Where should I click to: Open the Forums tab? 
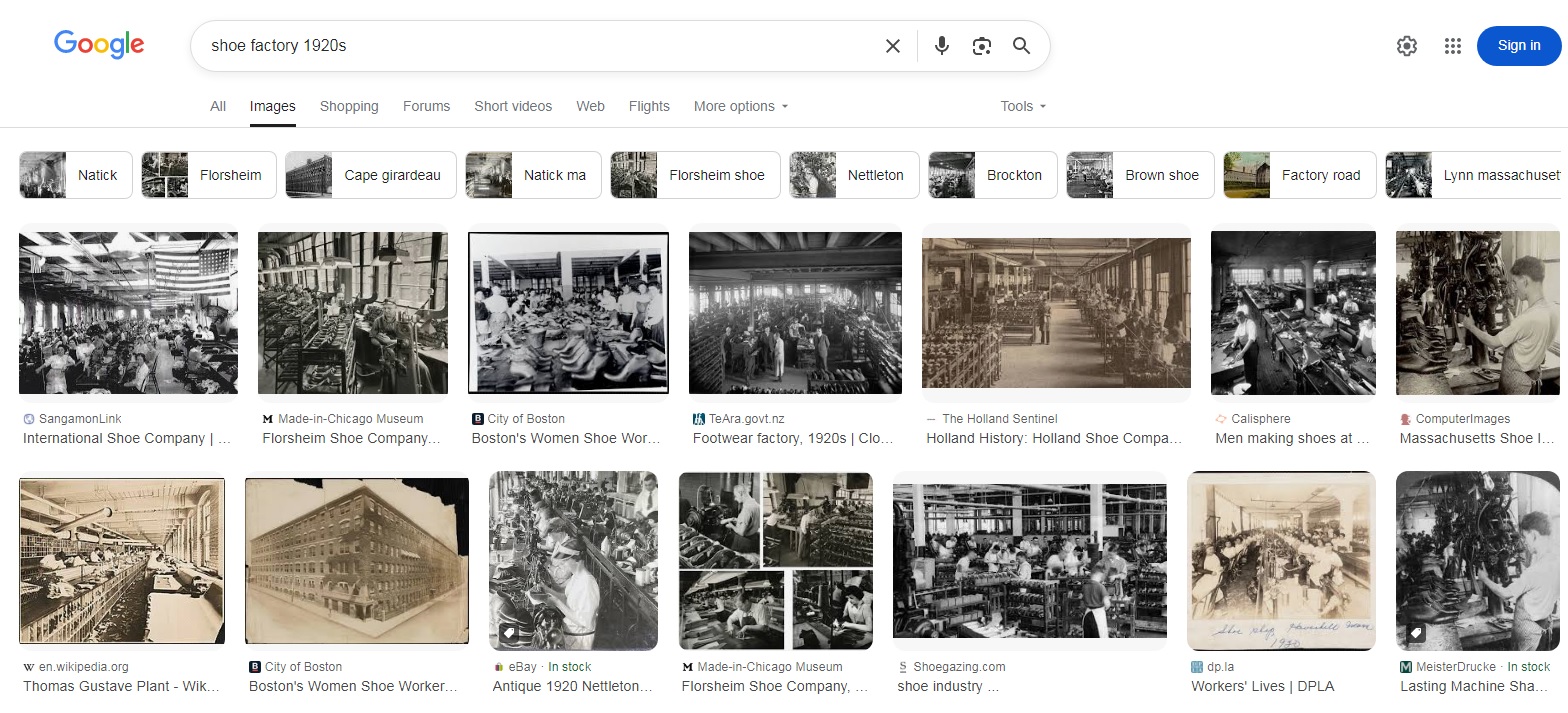[426, 106]
